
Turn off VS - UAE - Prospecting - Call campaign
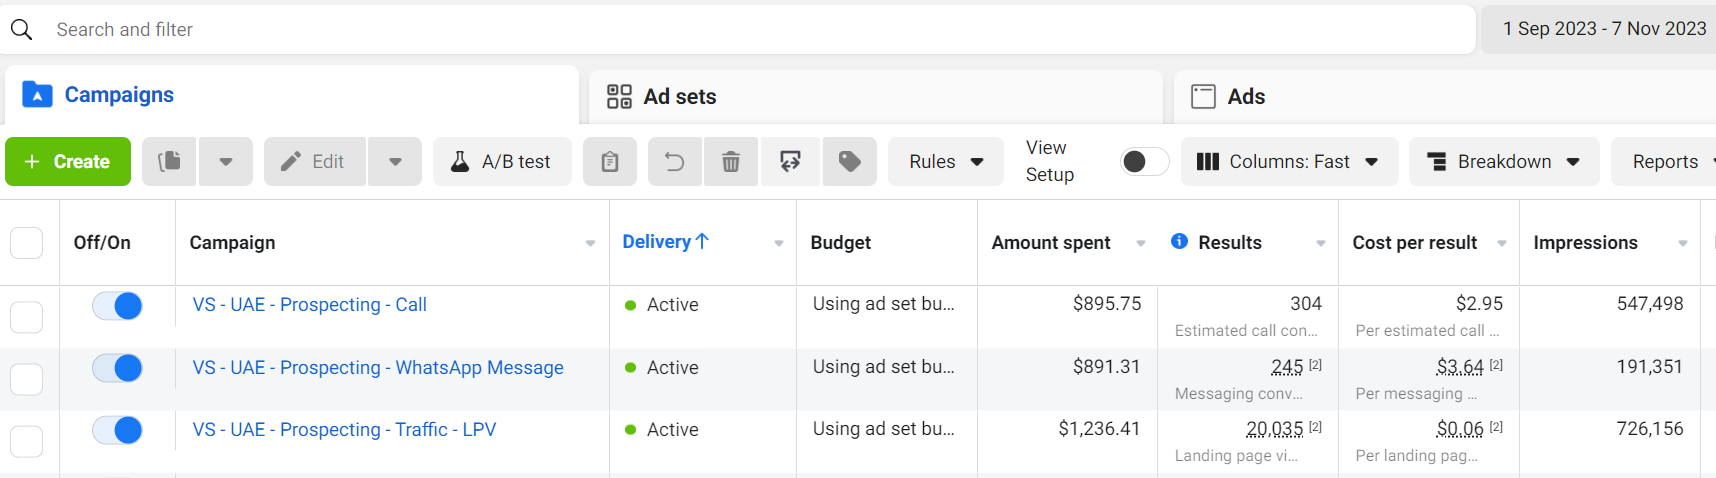pos(118,306)
